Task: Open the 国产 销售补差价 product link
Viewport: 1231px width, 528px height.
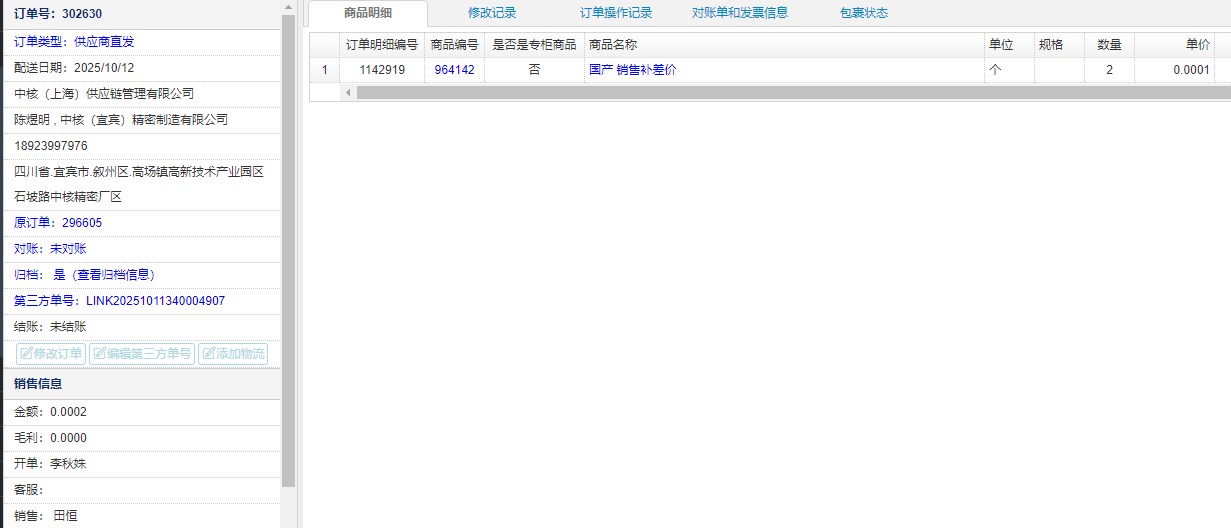Action: [x=632, y=70]
